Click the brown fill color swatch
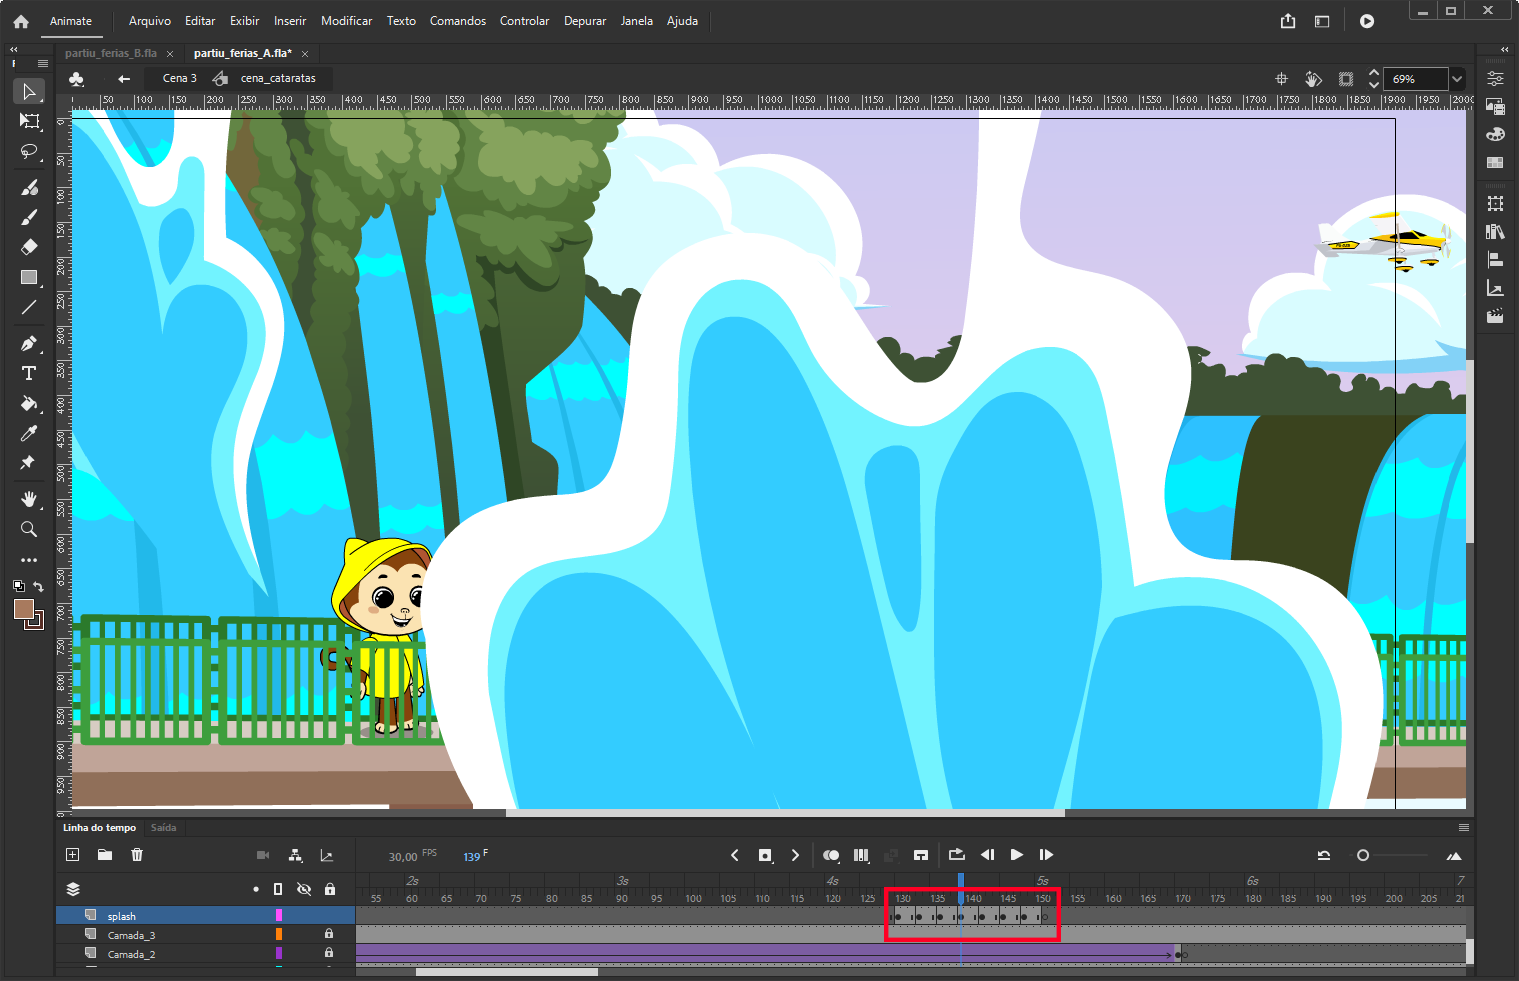 point(24,610)
